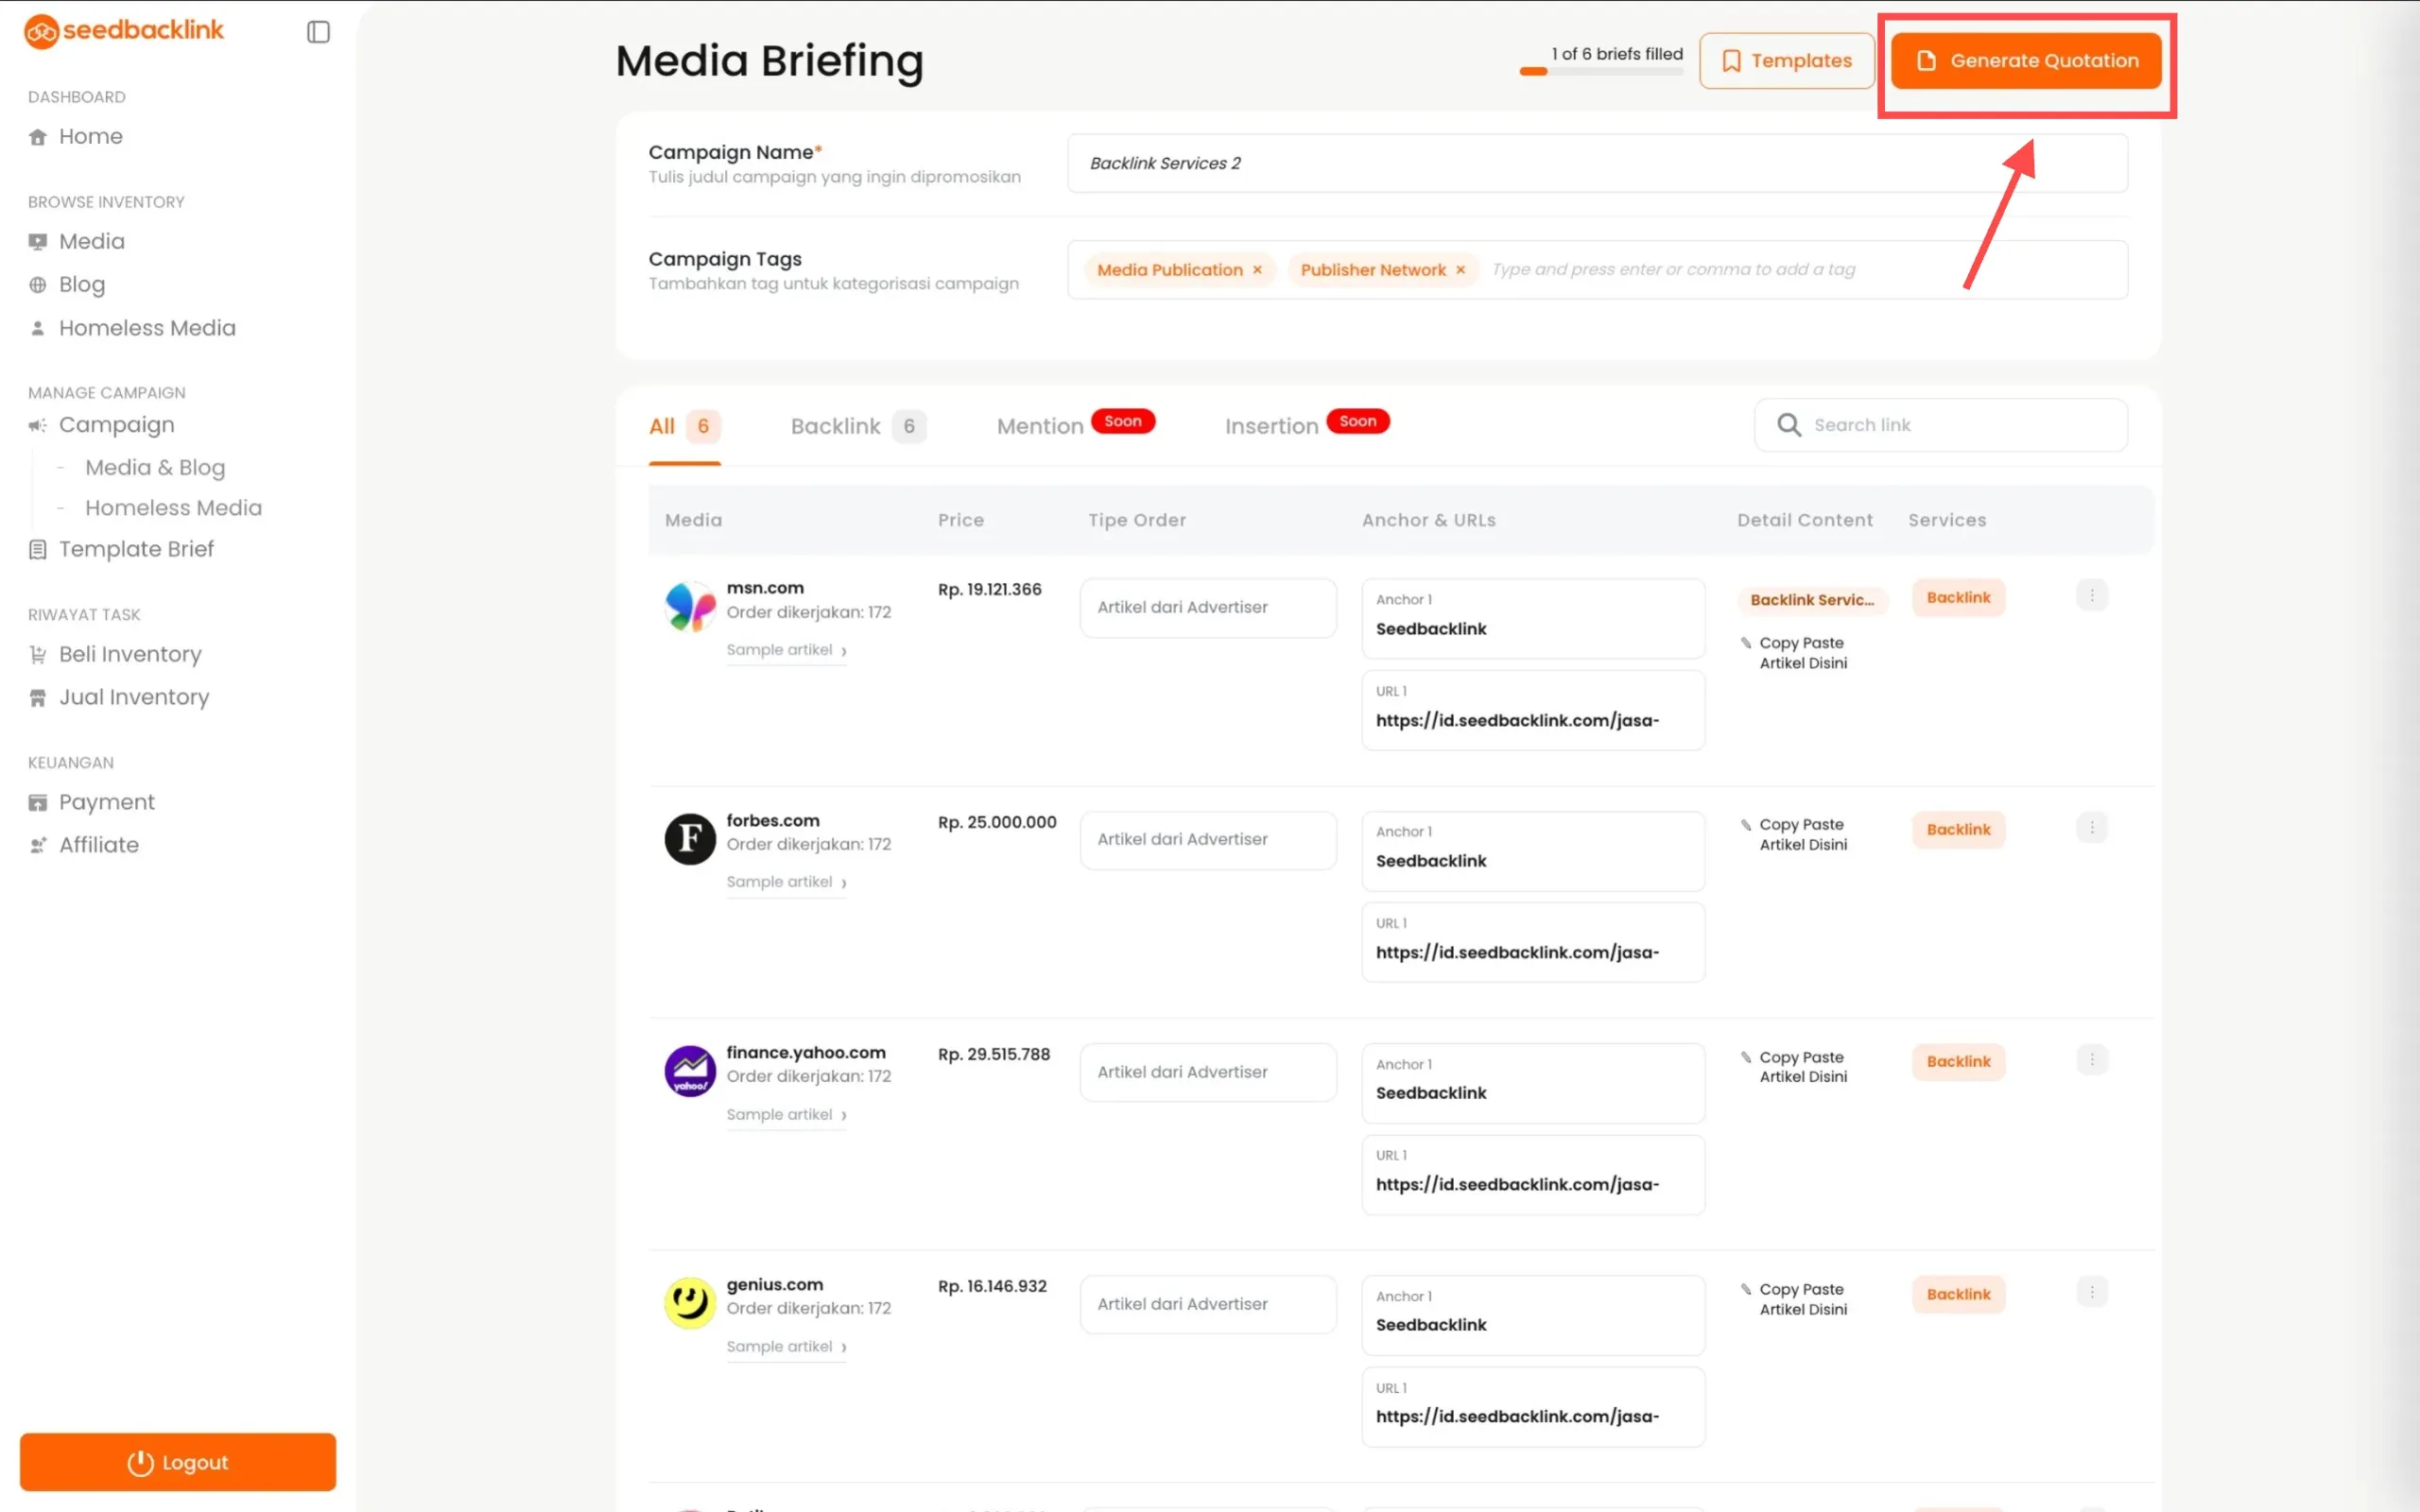The height and width of the screenshot is (1512, 2420).
Task: Edit Anchor 1 for finance.yahoo.com
Action: [x=1533, y=1083]
